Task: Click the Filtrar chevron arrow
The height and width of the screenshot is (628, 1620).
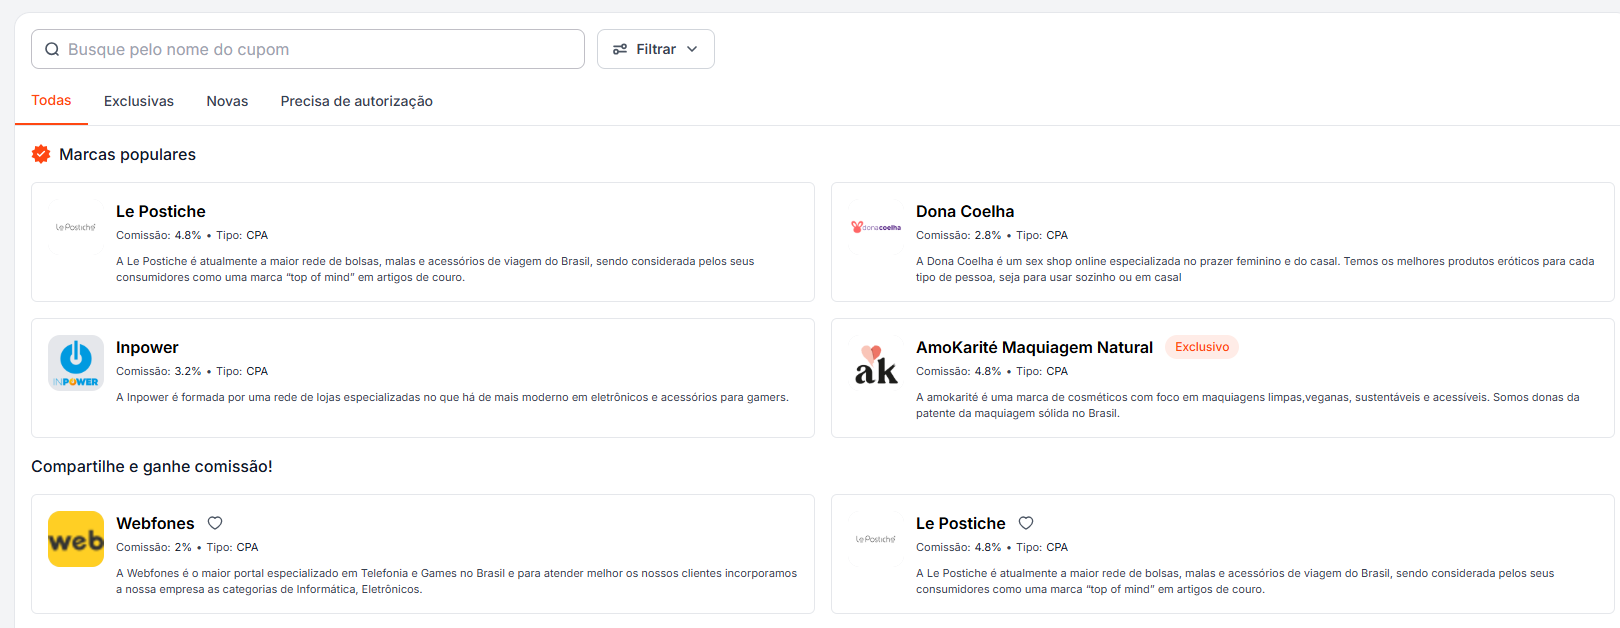Action: [x=692, y=49]
